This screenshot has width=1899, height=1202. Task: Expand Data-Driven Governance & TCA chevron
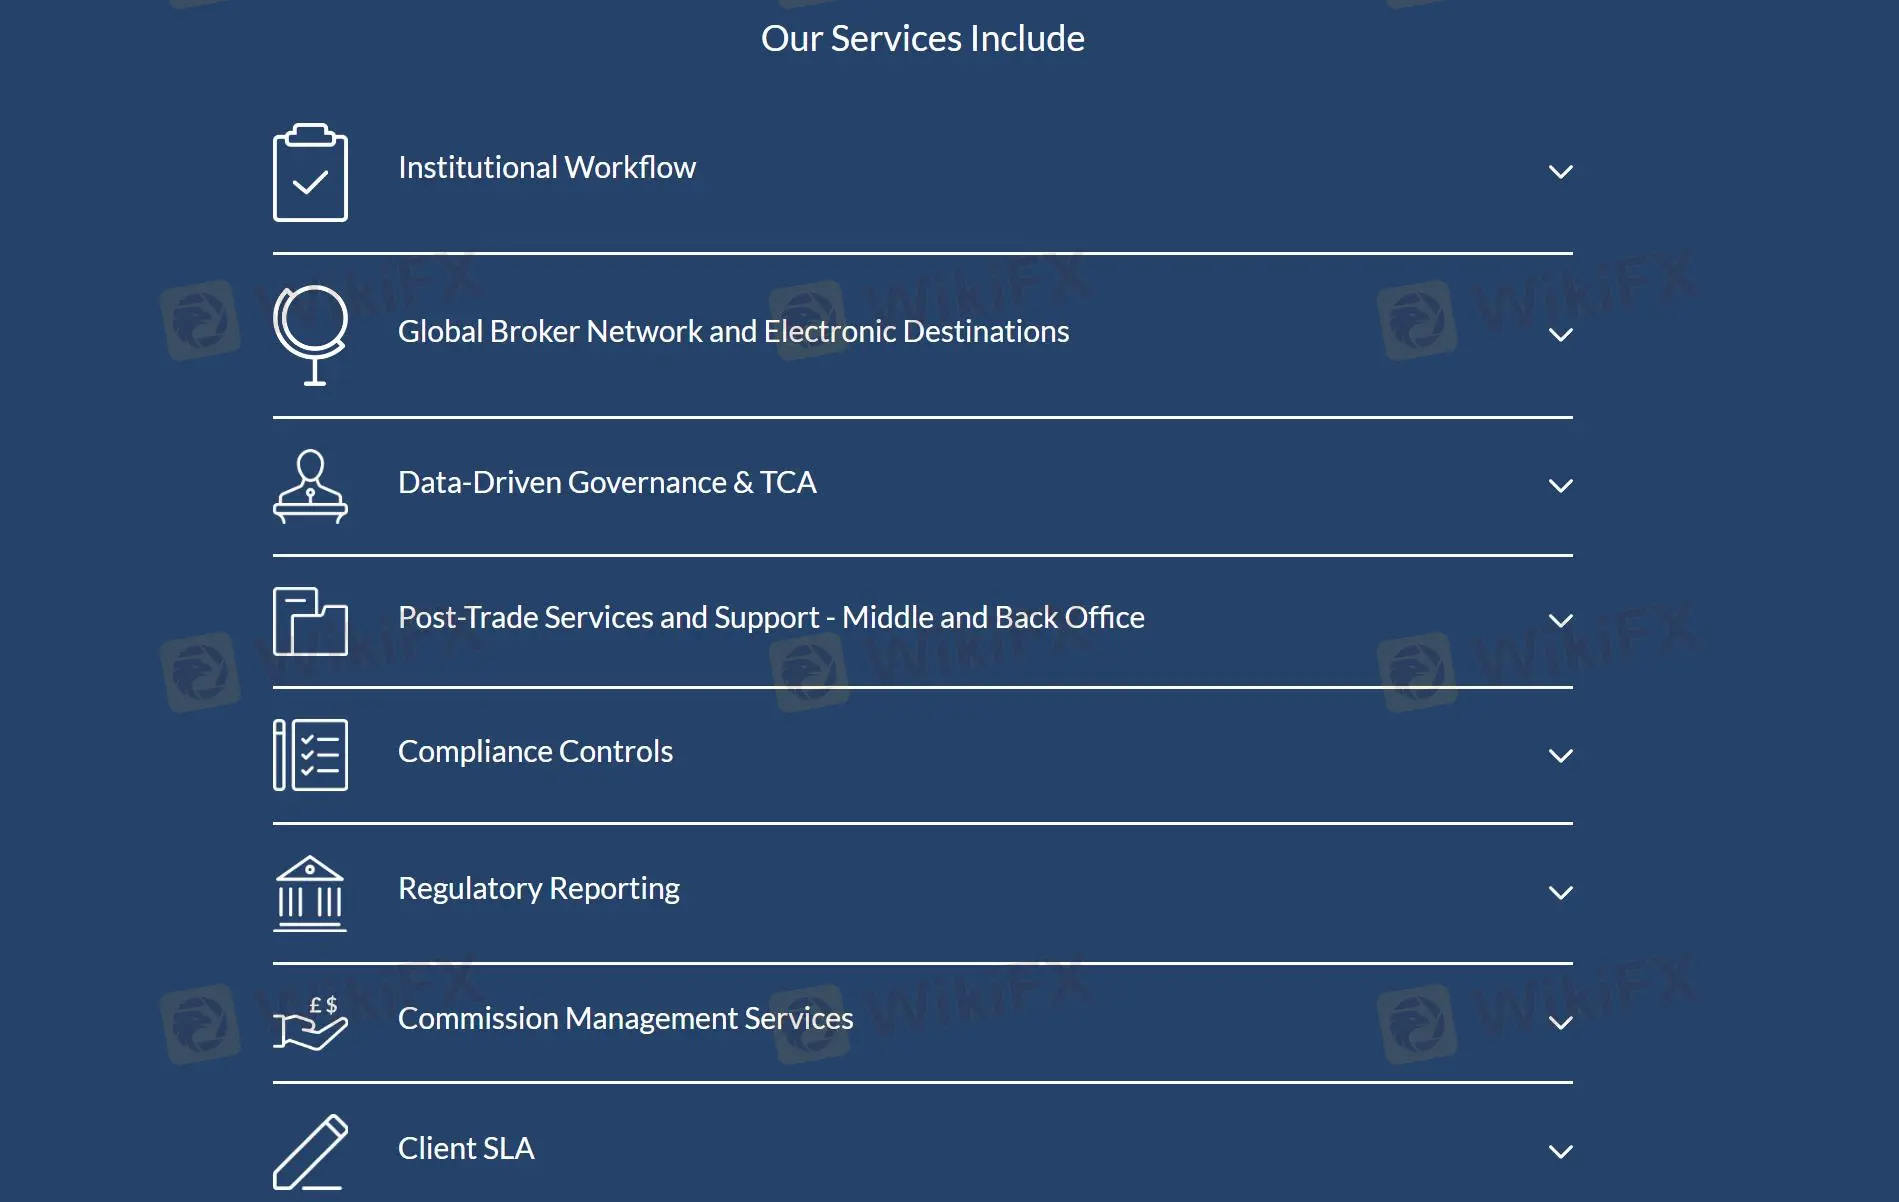pyautogui.click(x=1560, y=486)
